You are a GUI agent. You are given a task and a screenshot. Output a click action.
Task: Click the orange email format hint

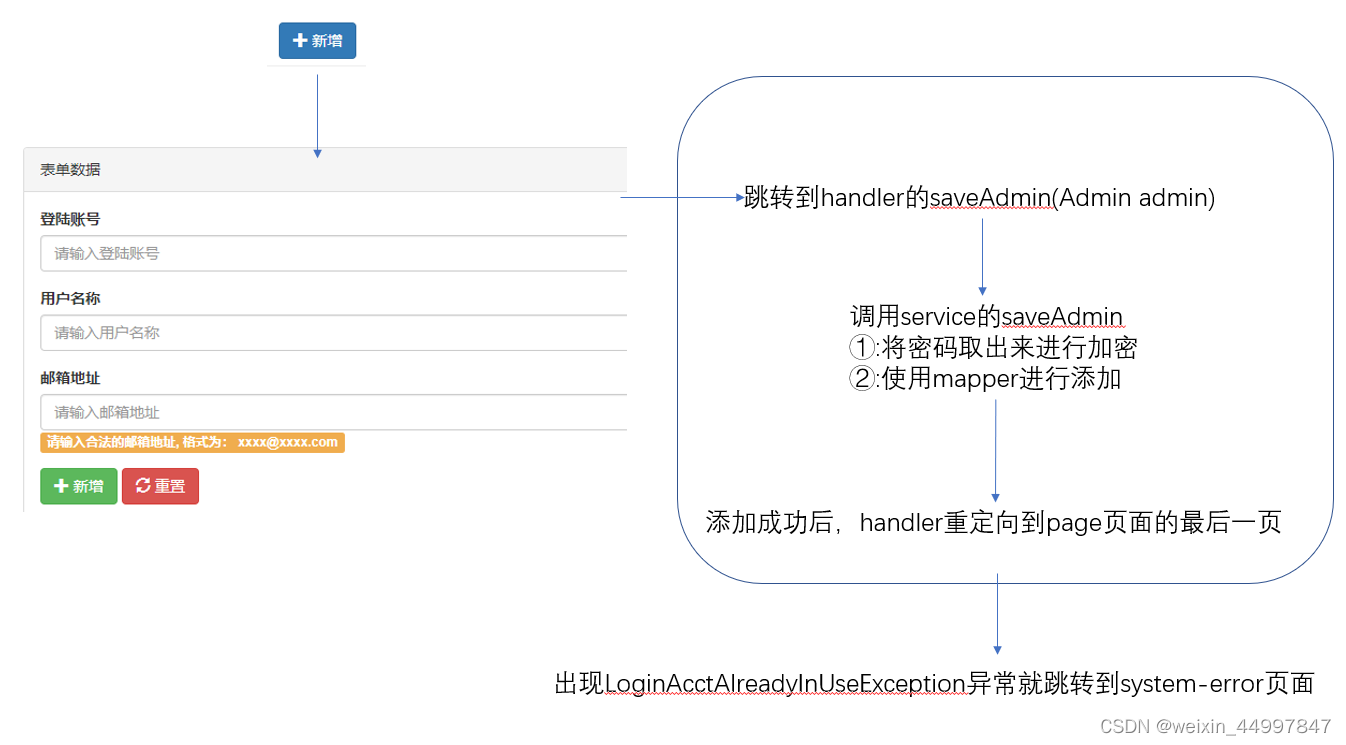(193, 442)
